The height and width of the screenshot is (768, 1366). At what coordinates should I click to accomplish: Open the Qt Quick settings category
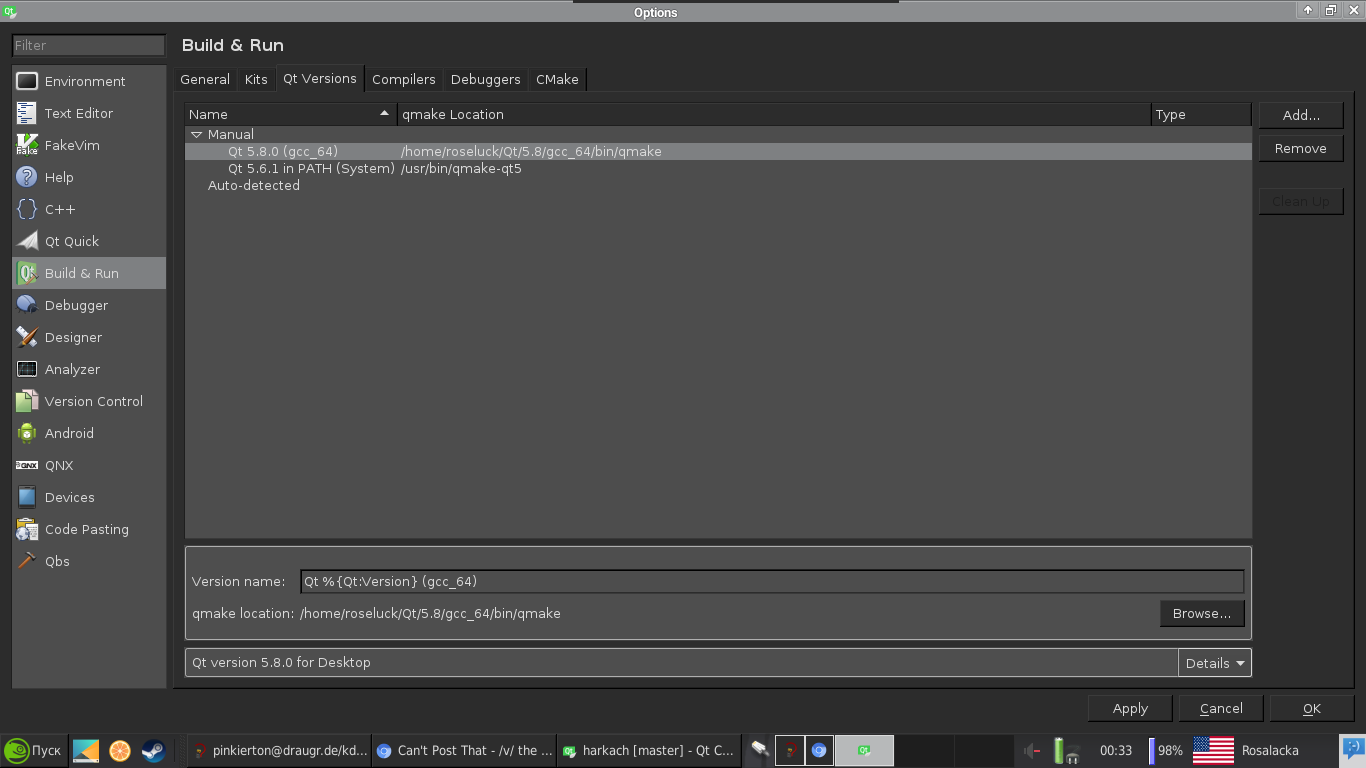pyautogui.click(x=89, y=241)
